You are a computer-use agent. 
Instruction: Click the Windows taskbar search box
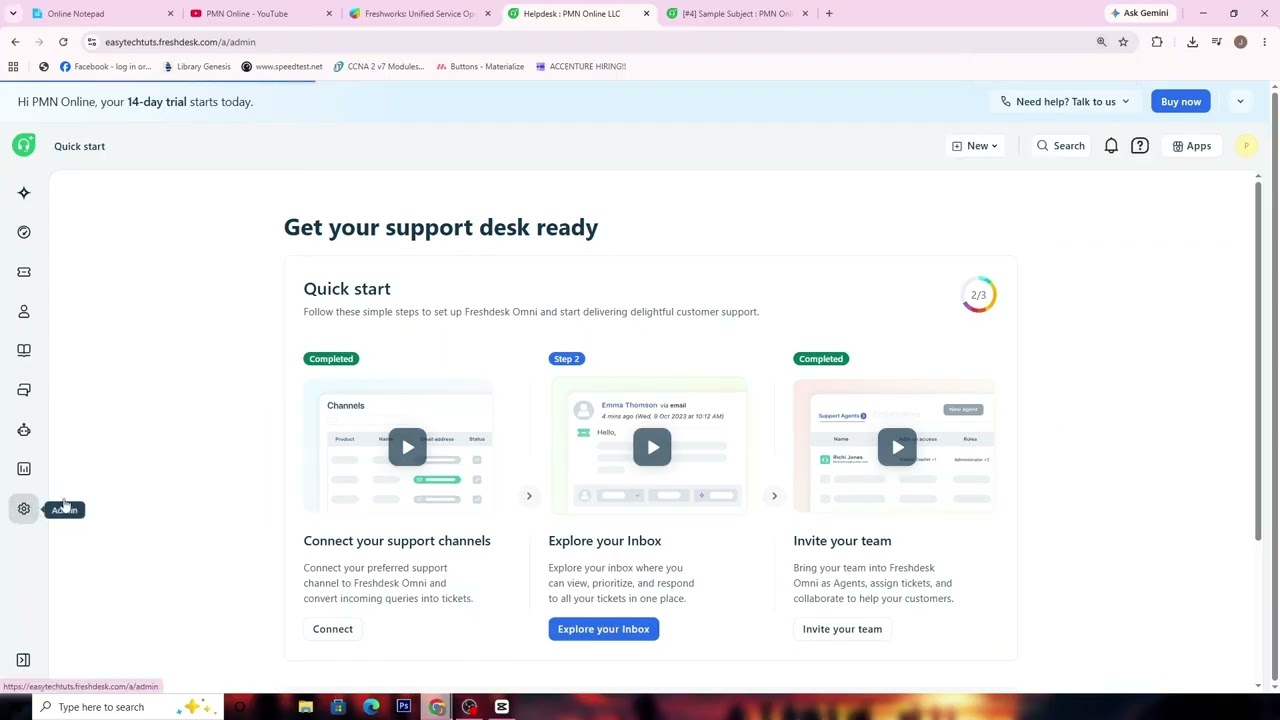[x=128, y=708]
